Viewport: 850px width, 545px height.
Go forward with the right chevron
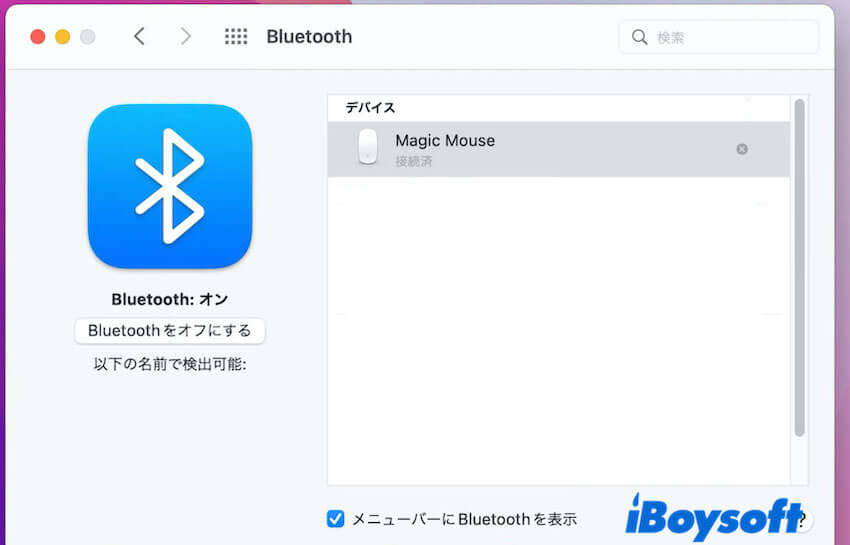tap(186, 36)
